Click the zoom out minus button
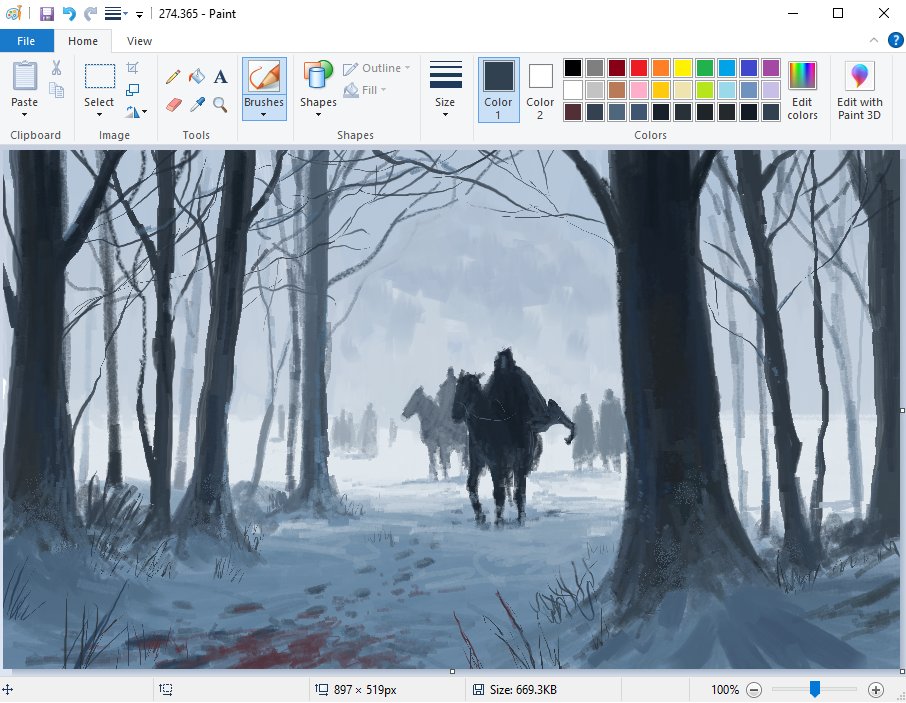The width and height of the screenshot is (906, 703). coord(753,689)
